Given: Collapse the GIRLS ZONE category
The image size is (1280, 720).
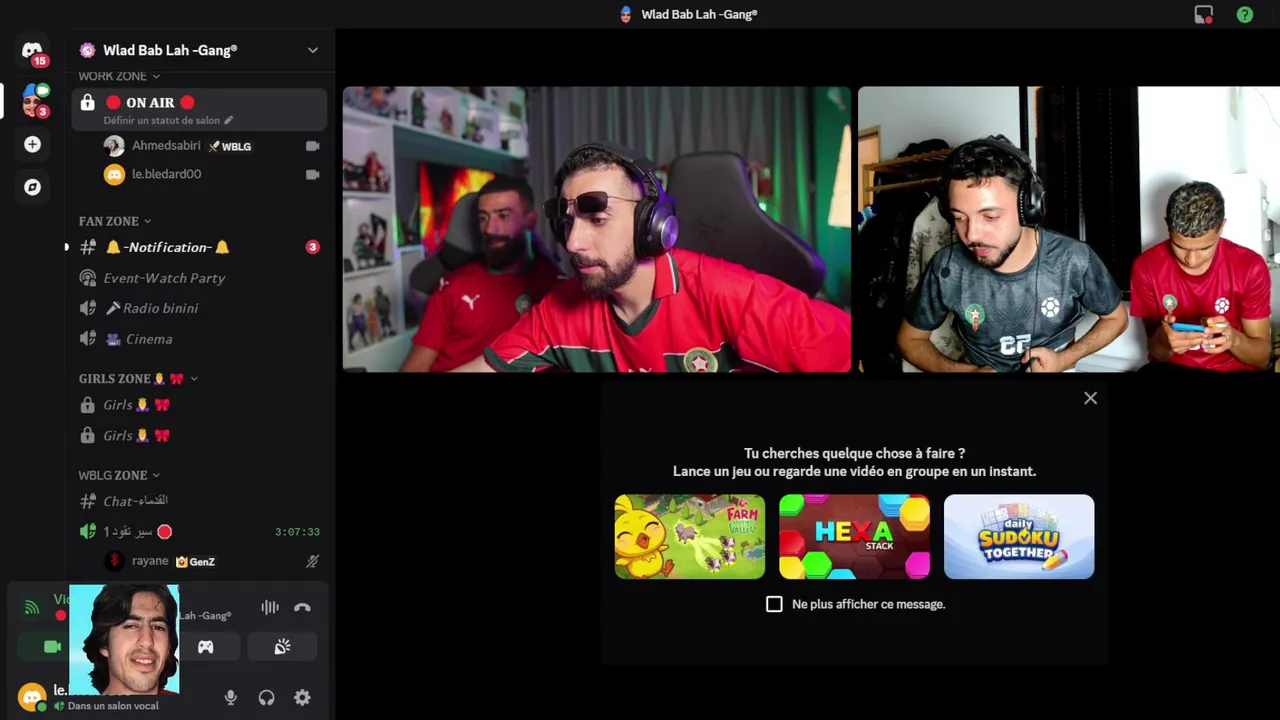Looking at the screenshot, I should [x=138, y=379].
